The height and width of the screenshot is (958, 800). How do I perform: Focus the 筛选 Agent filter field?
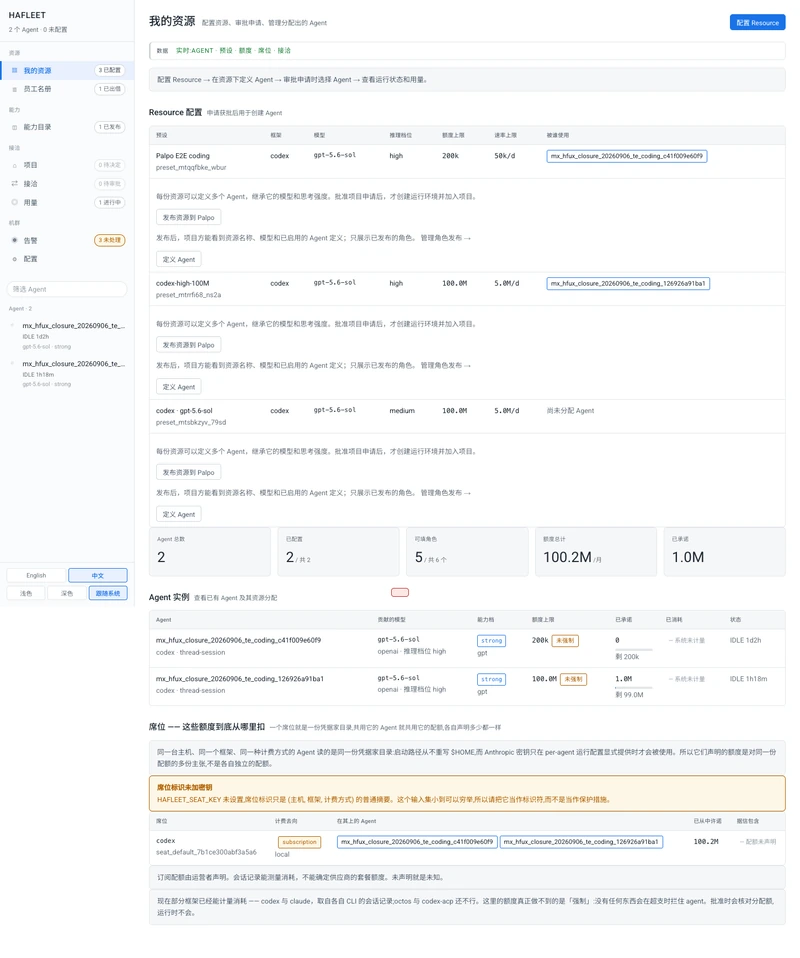67,289
